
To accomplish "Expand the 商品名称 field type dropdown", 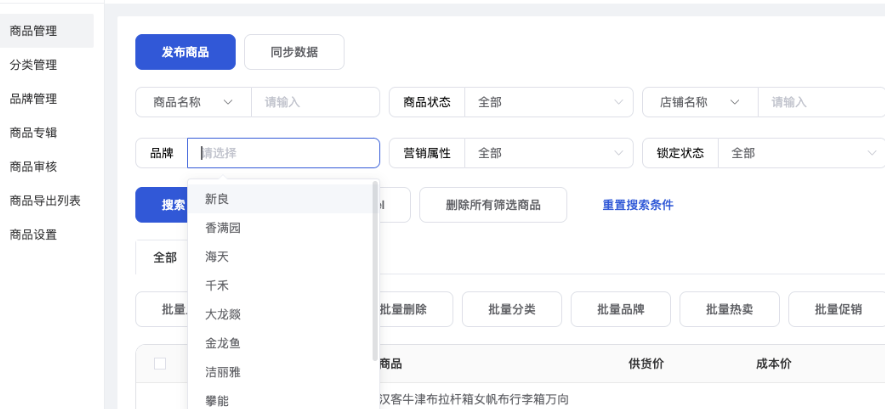I will [x=229, y=102].
